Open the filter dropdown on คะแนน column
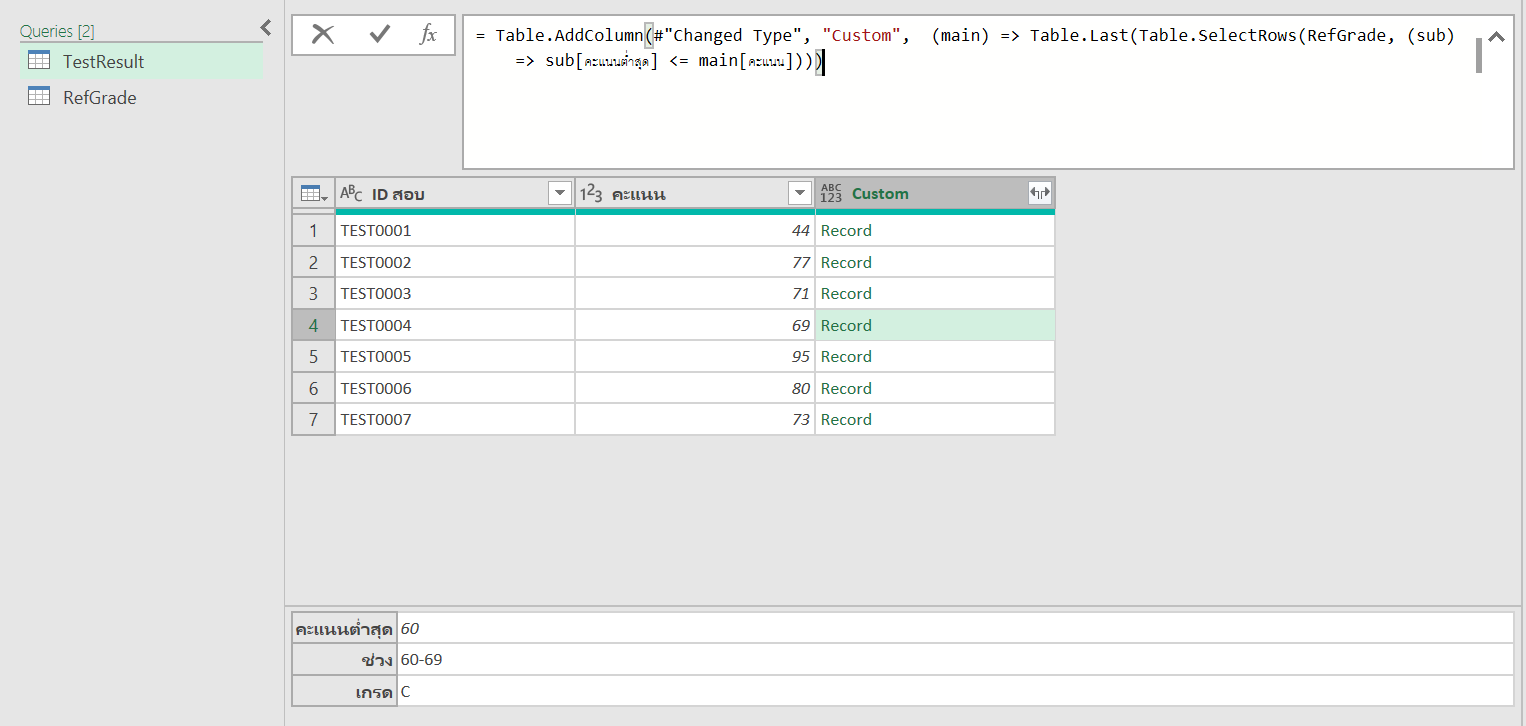 coord(799,193)
